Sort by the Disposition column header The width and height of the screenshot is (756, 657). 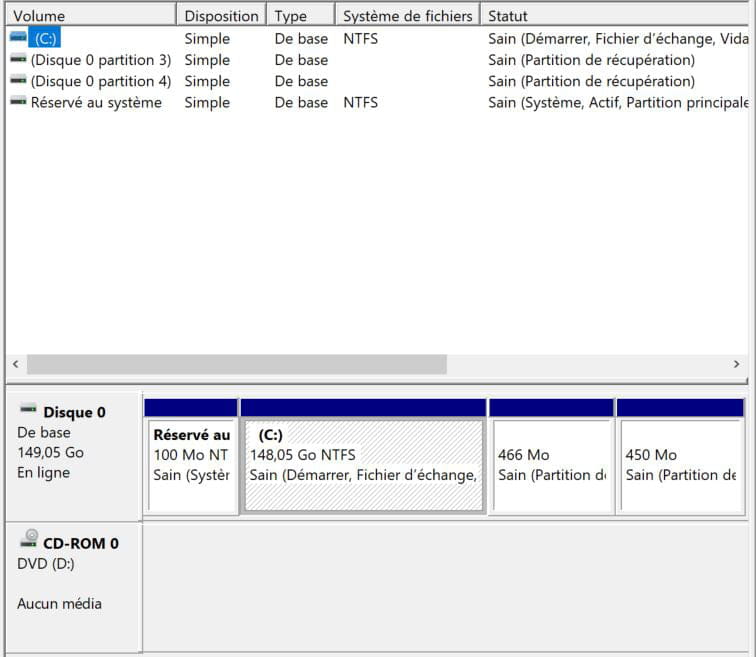(x=221, y=15)
